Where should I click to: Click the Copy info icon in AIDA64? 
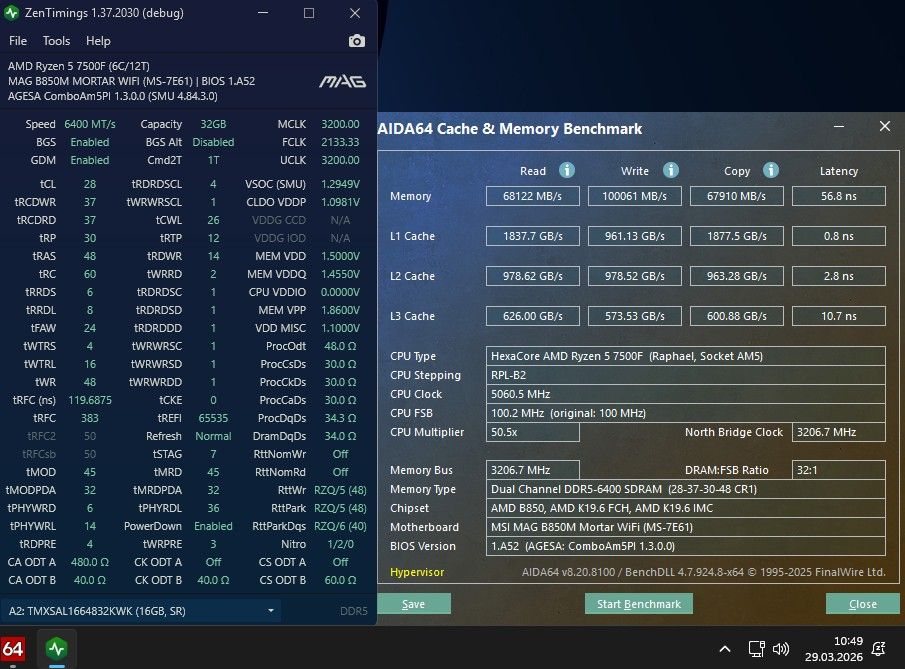(771, 170)
